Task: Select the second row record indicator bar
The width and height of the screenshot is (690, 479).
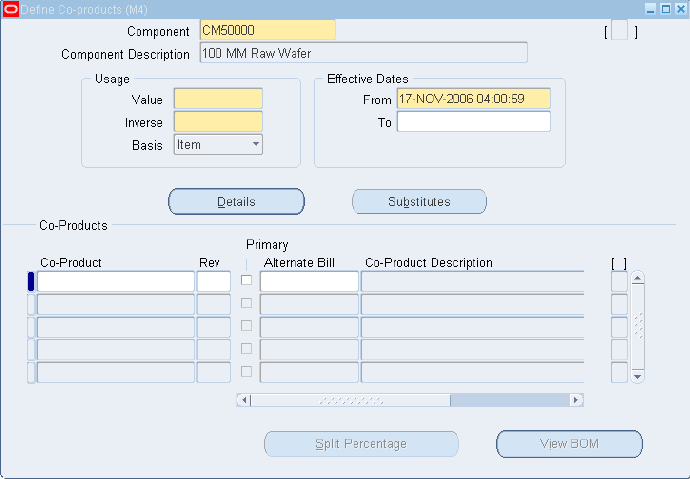Action: [x=31, y=304]
